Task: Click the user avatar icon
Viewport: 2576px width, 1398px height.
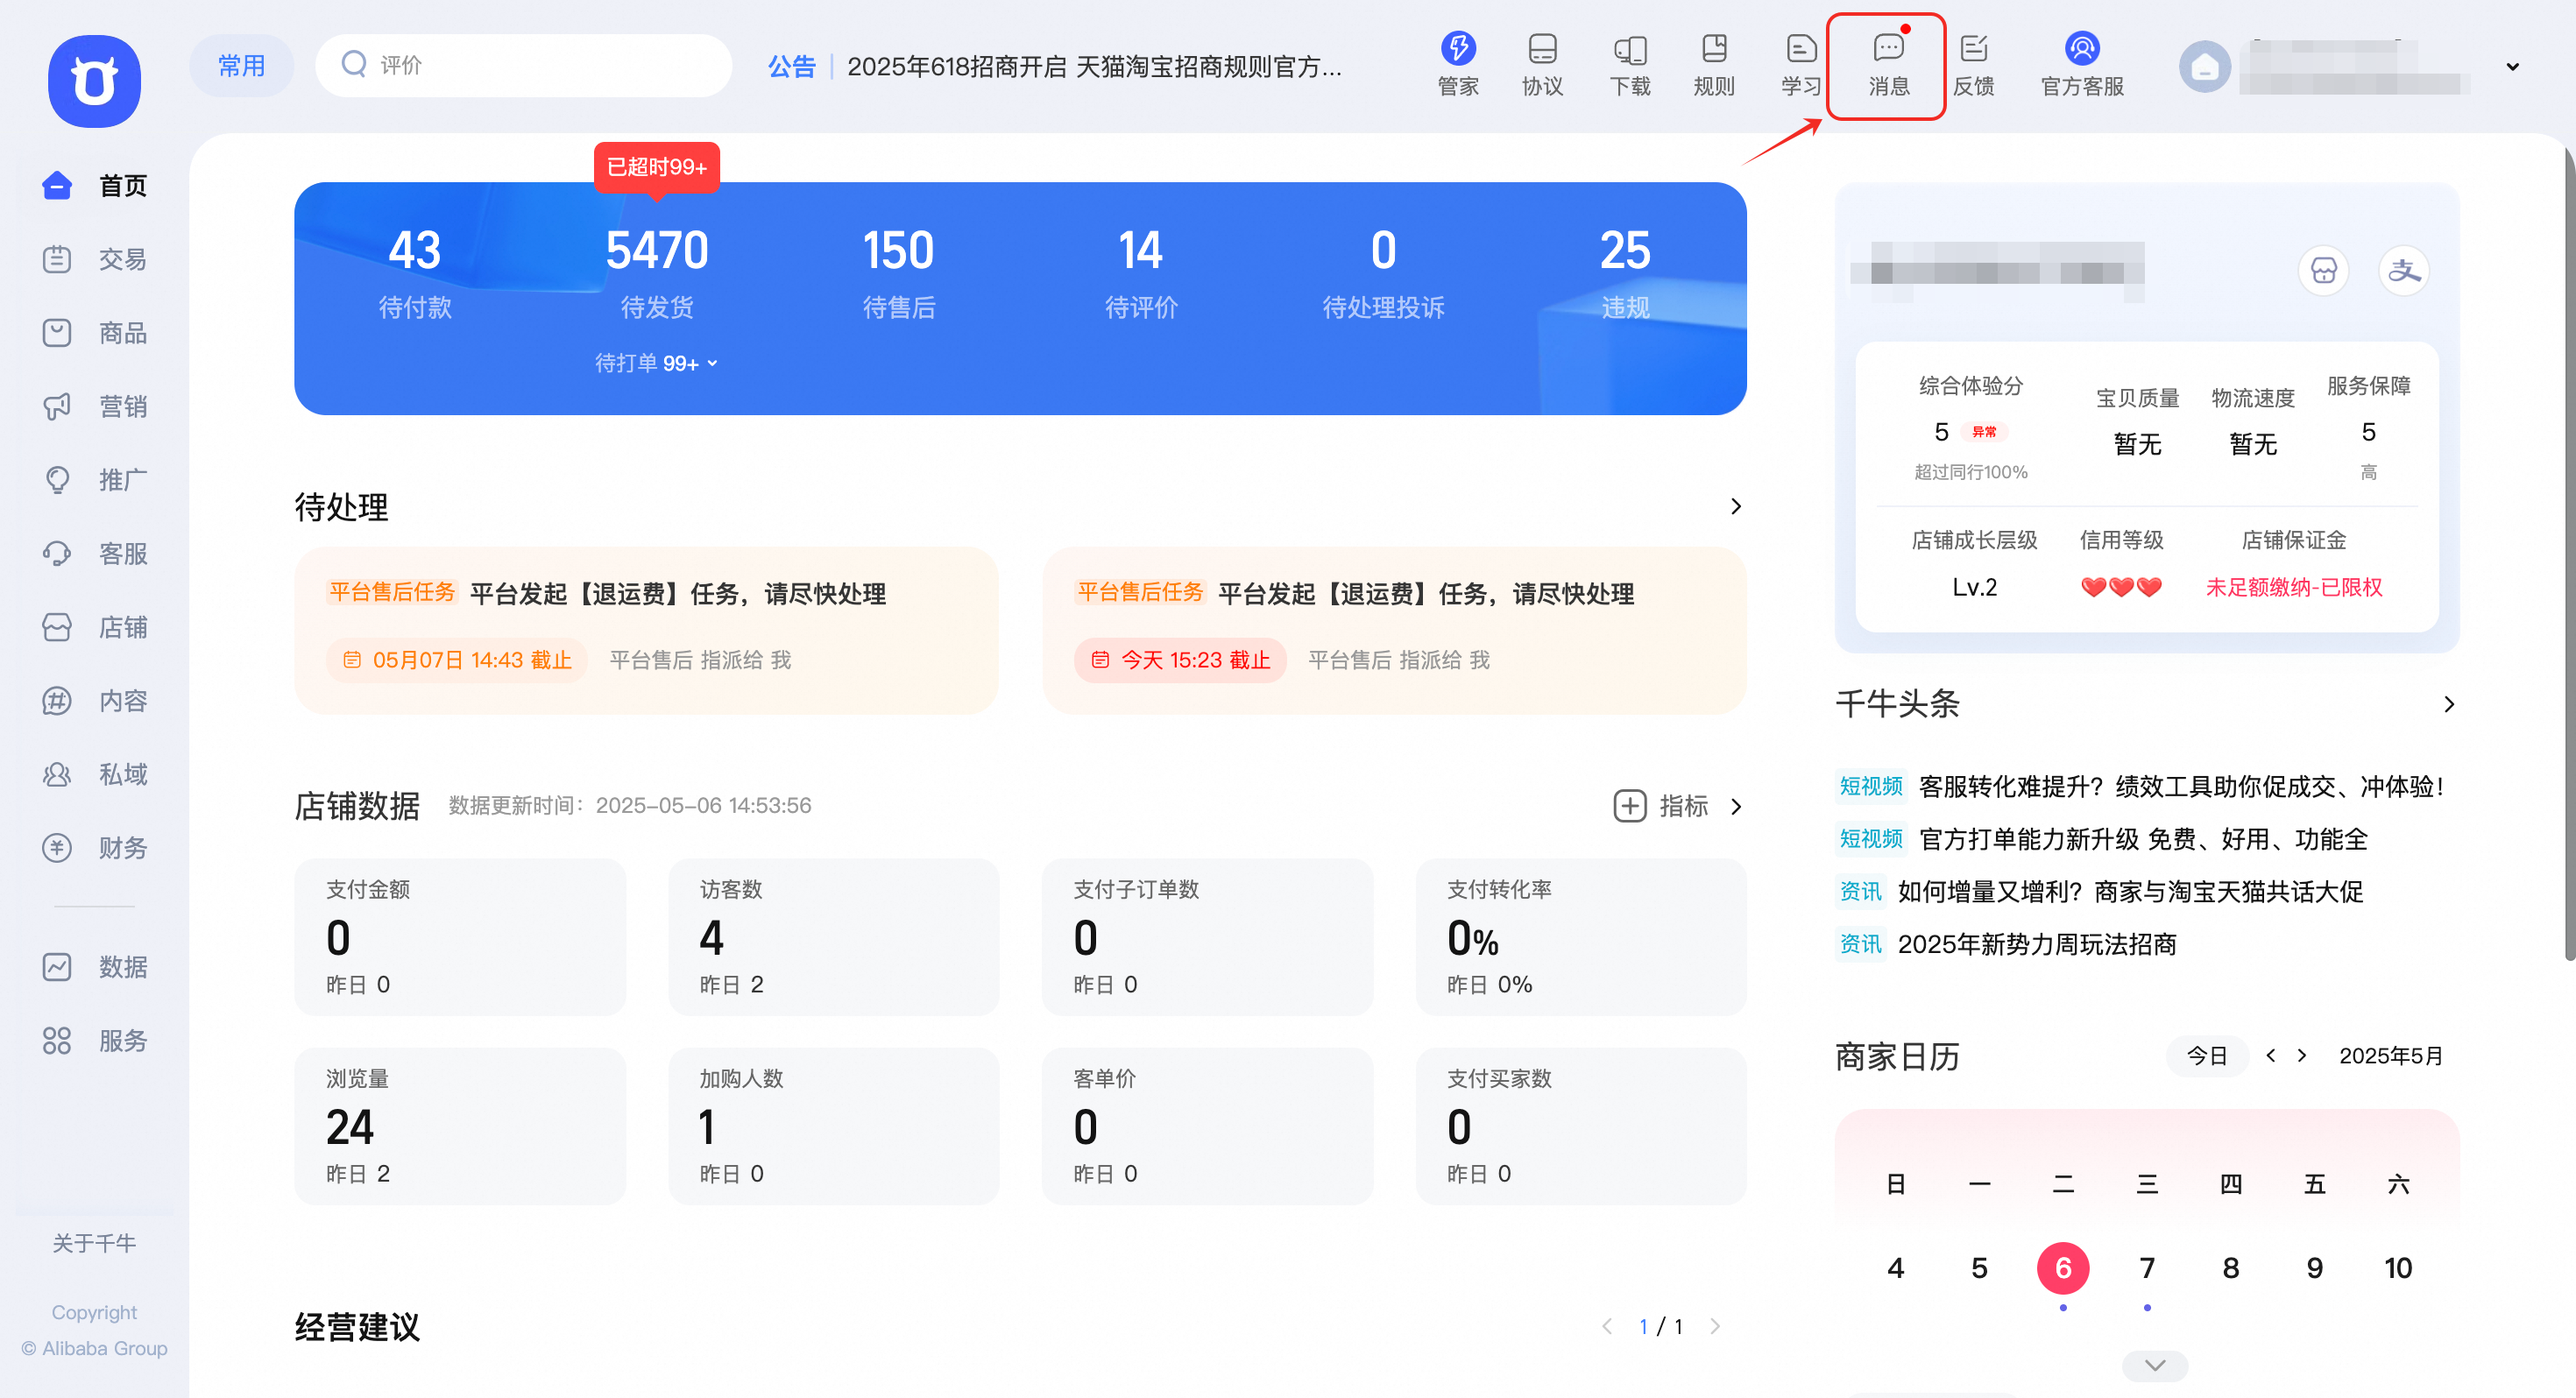Action: tap(2204, 67)
